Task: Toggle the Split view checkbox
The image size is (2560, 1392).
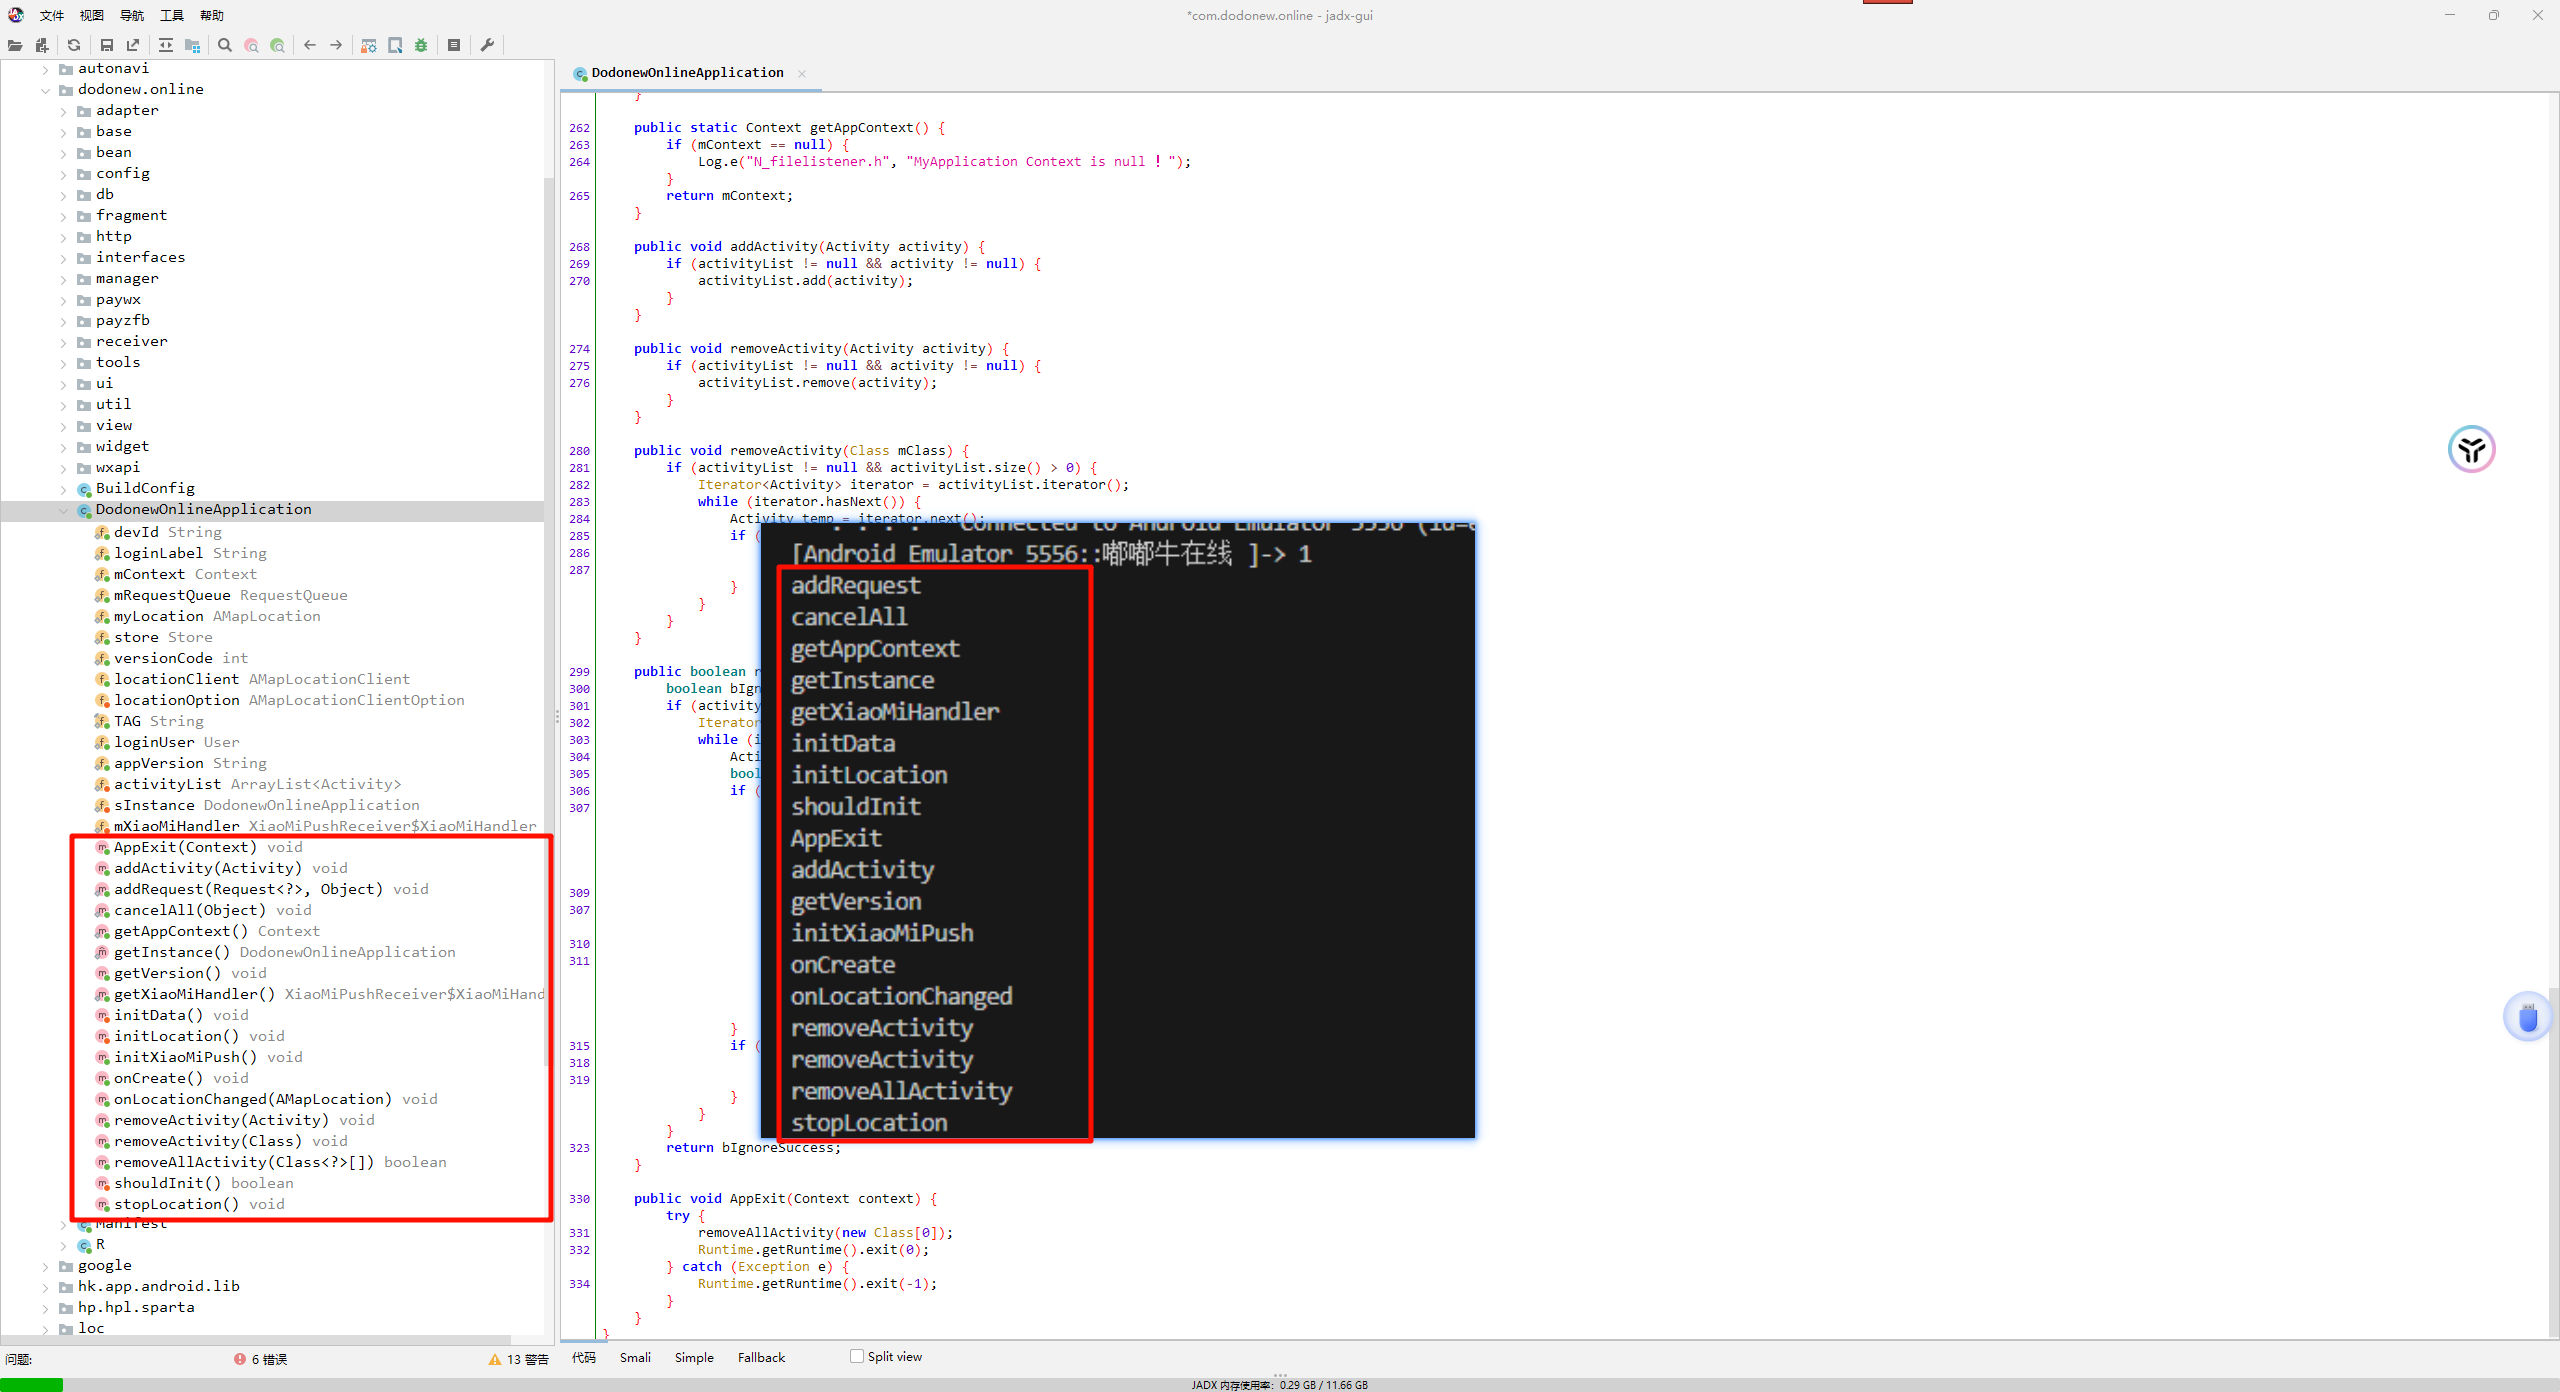Action: point(857,1356)
